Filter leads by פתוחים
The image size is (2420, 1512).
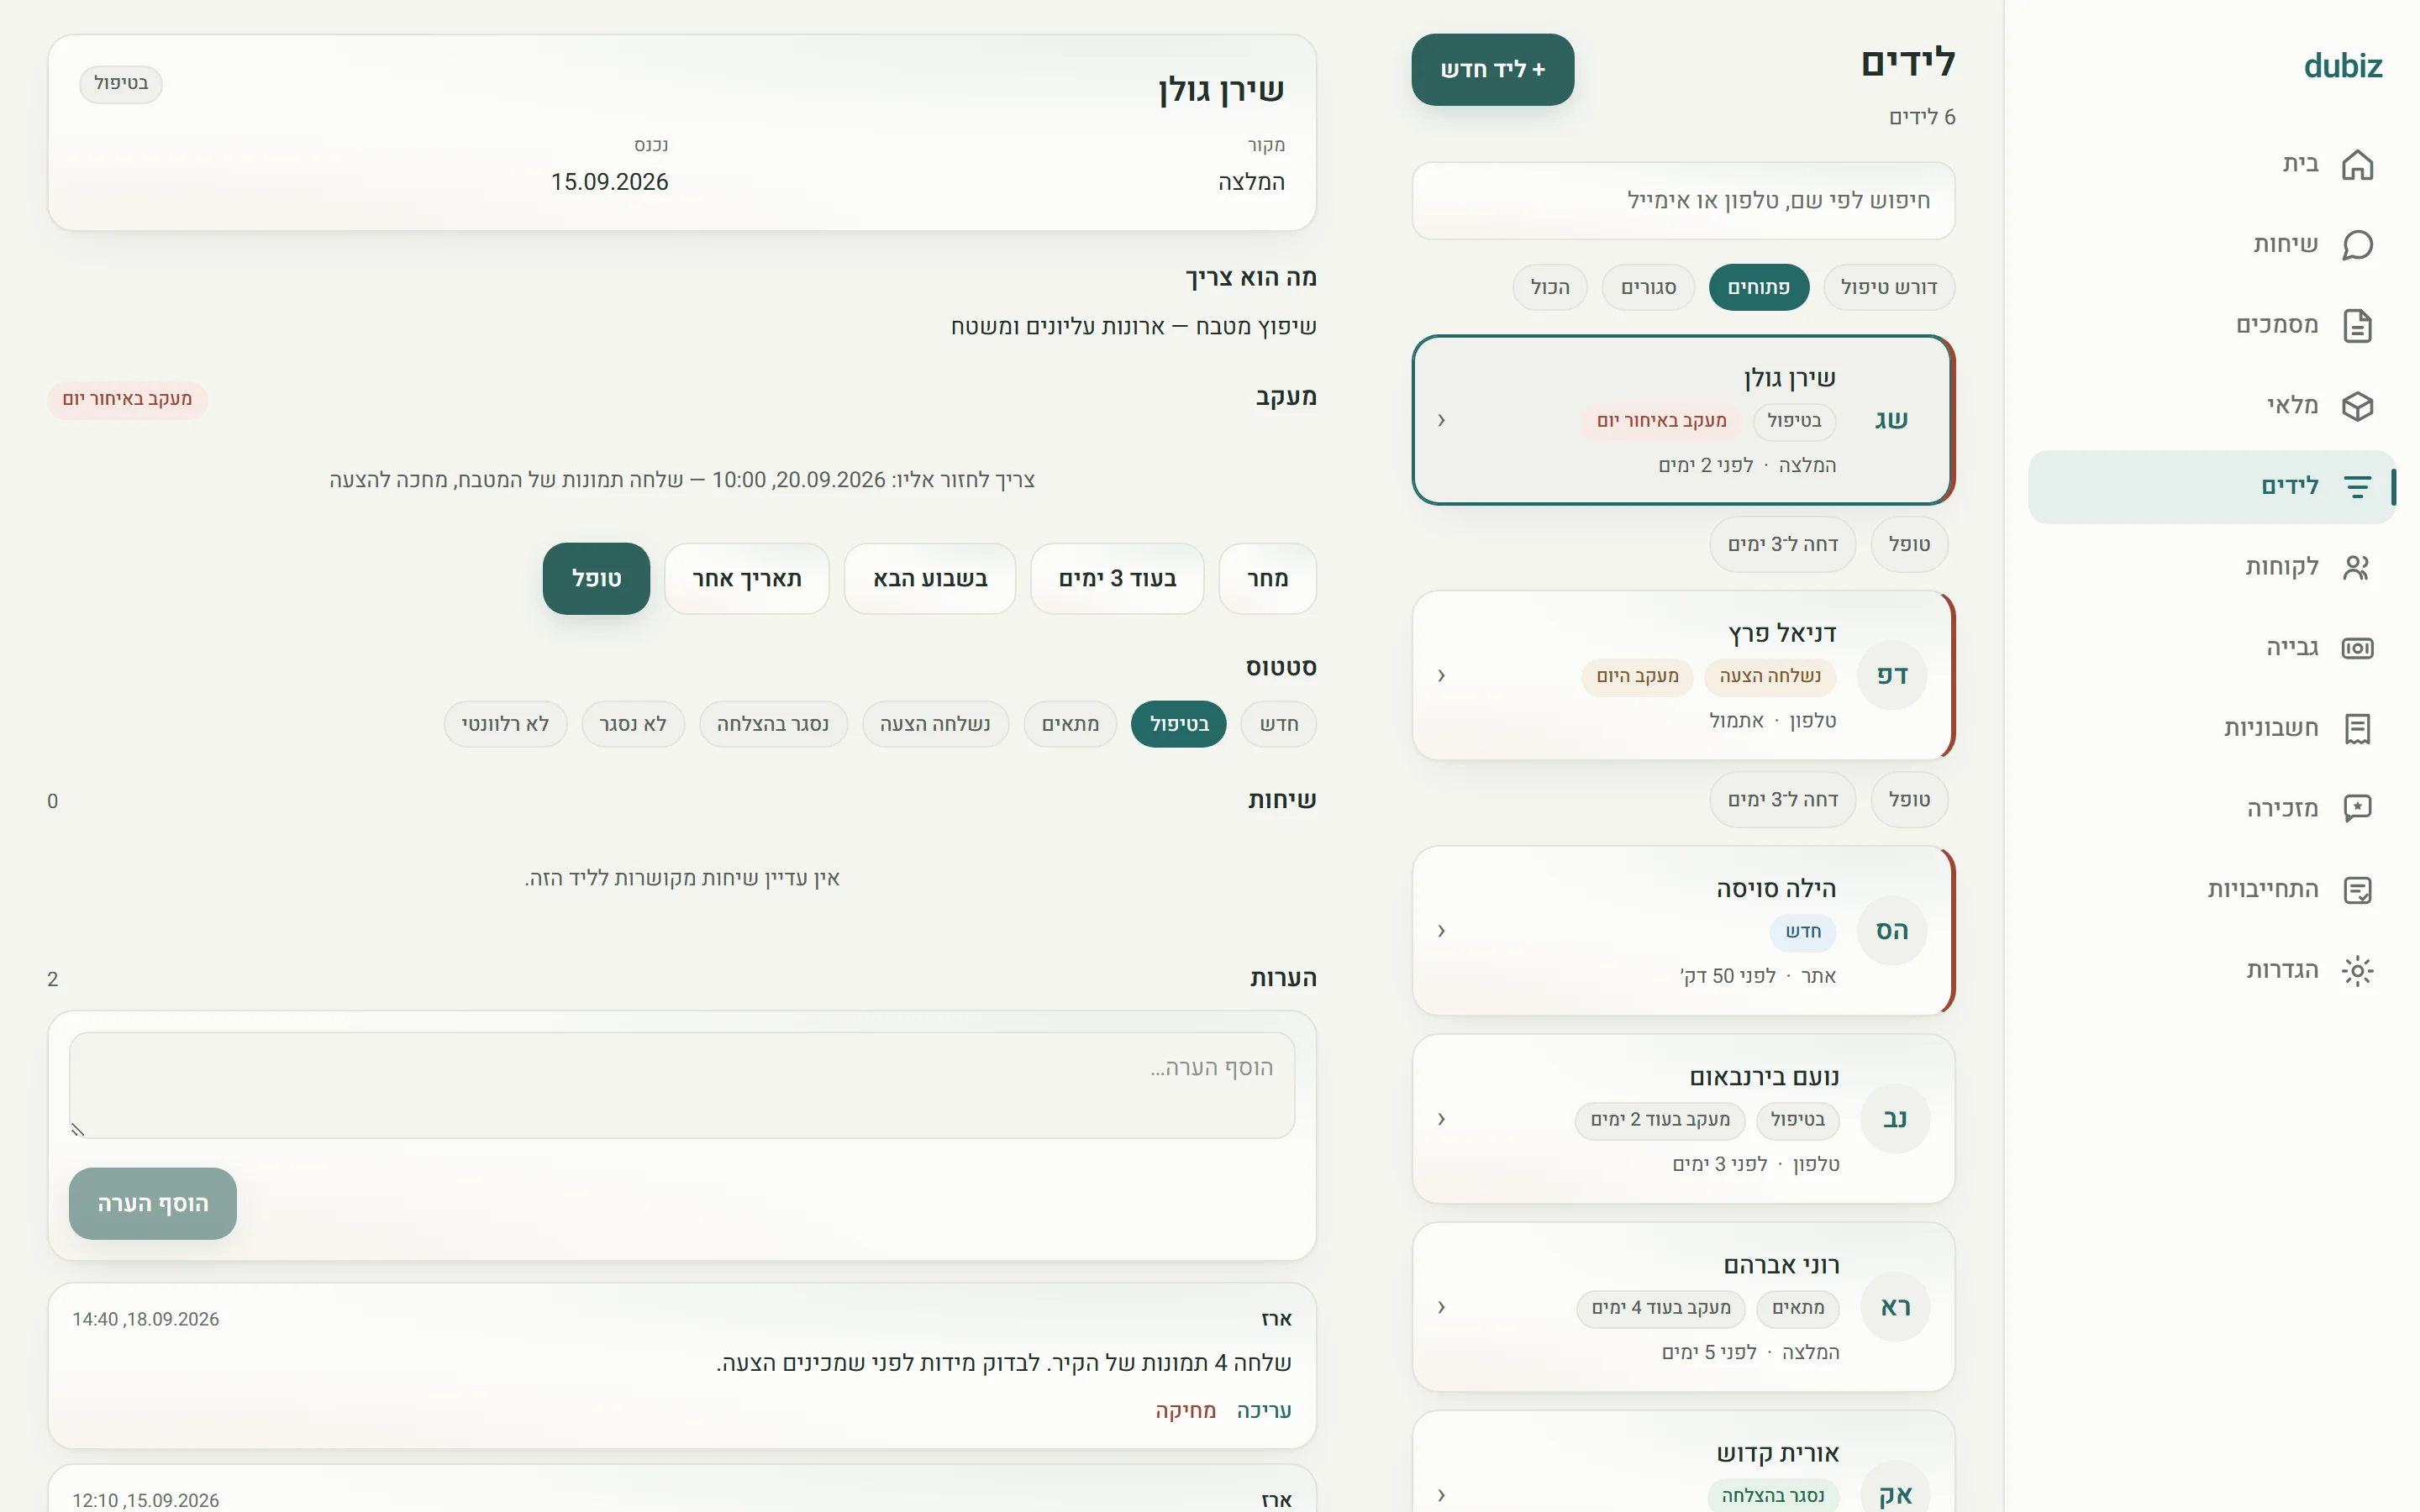(x=1759, y=287)
